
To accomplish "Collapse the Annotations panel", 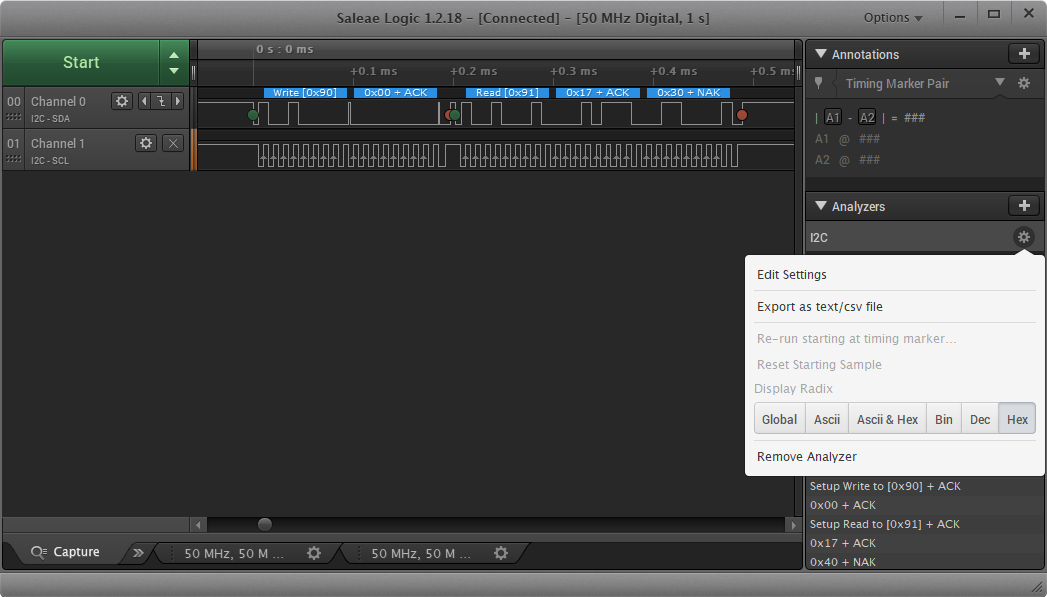I will [x=821, y=54].
